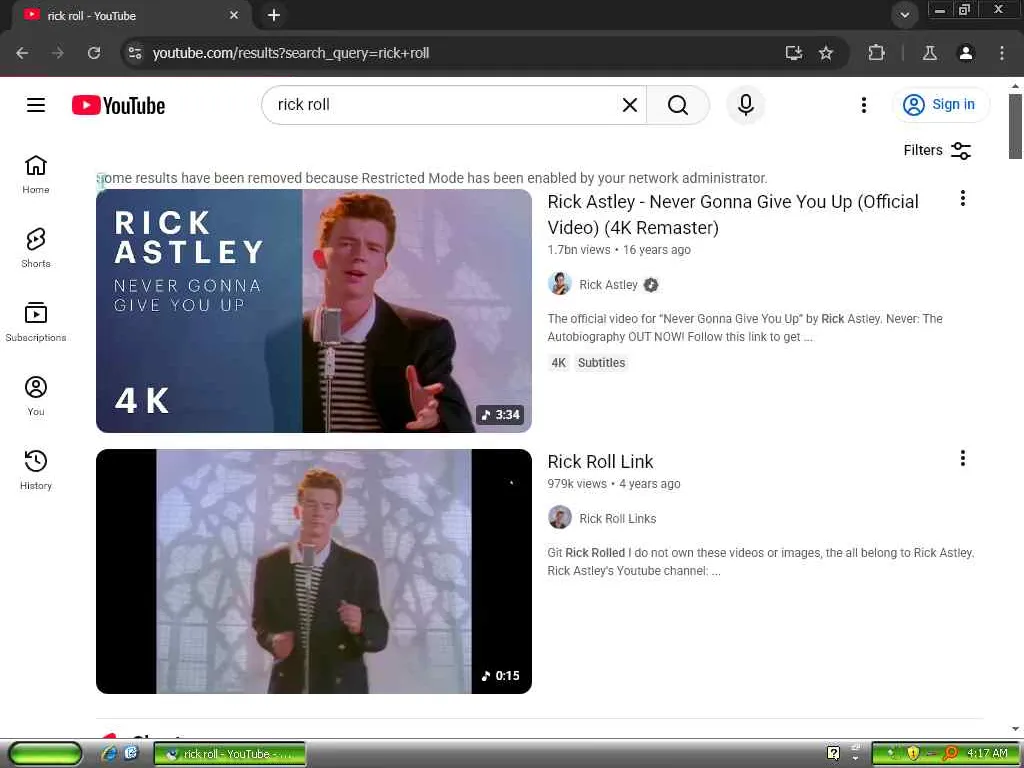Viewport: 1024px width, 768px height.
Task: Open more options for Rick Roll Link
Action: (963, 458)
